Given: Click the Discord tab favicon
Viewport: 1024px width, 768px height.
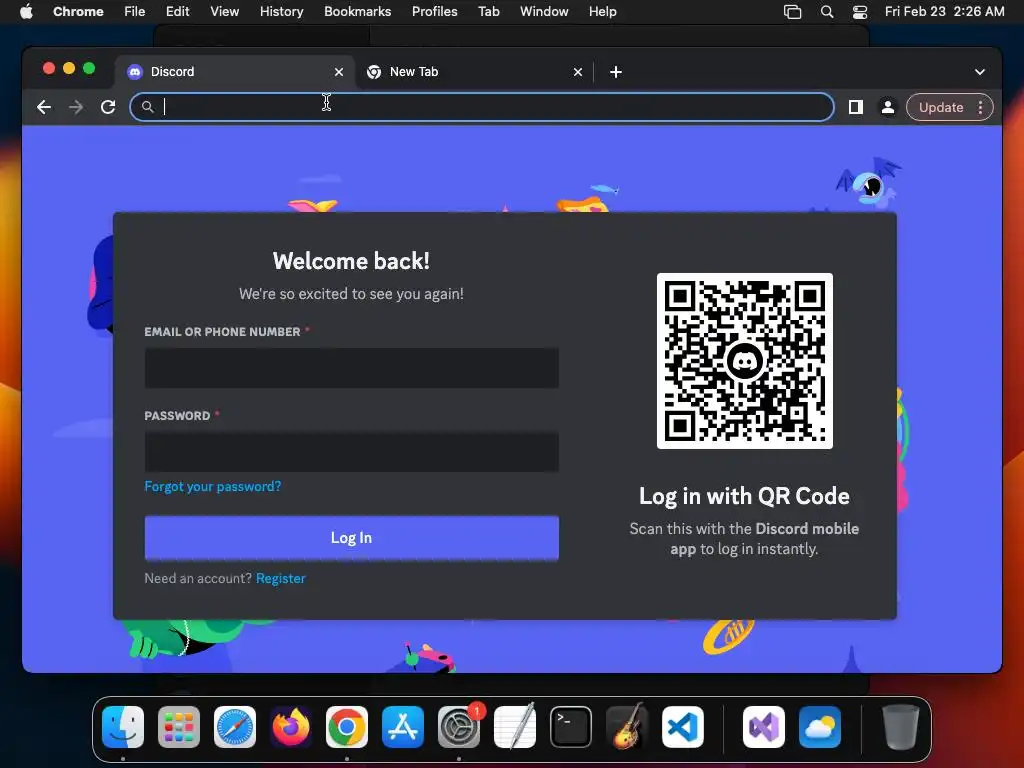Looking at the screenshot, I should click(x=135, y=72).
